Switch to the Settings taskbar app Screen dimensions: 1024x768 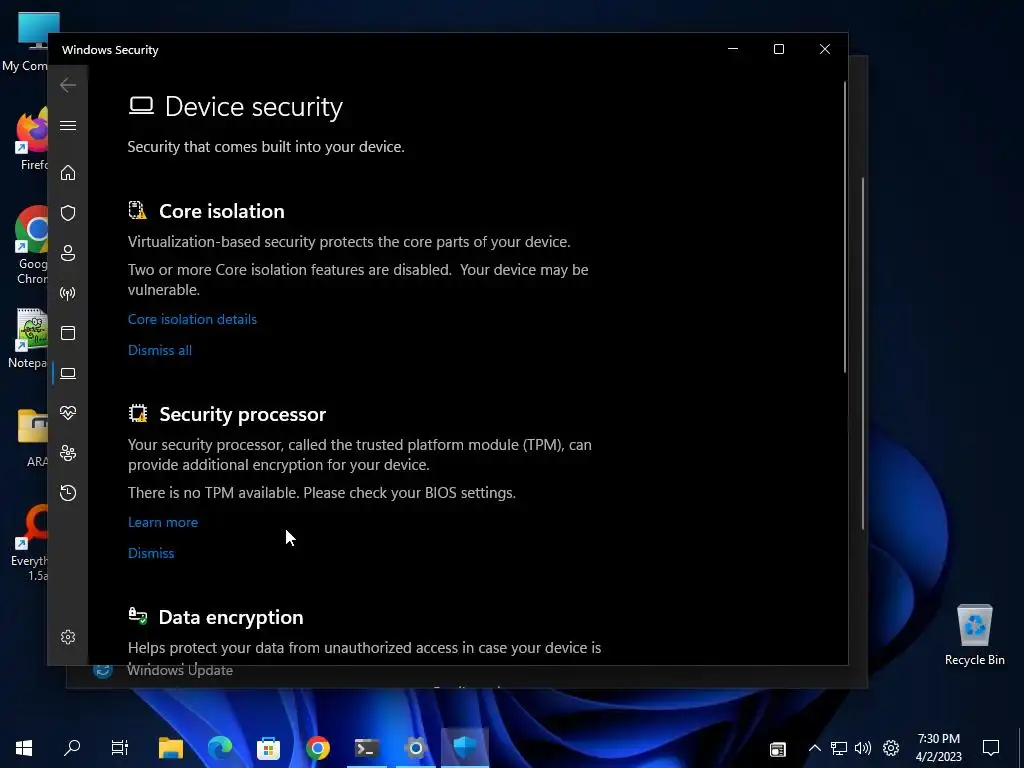415,747
